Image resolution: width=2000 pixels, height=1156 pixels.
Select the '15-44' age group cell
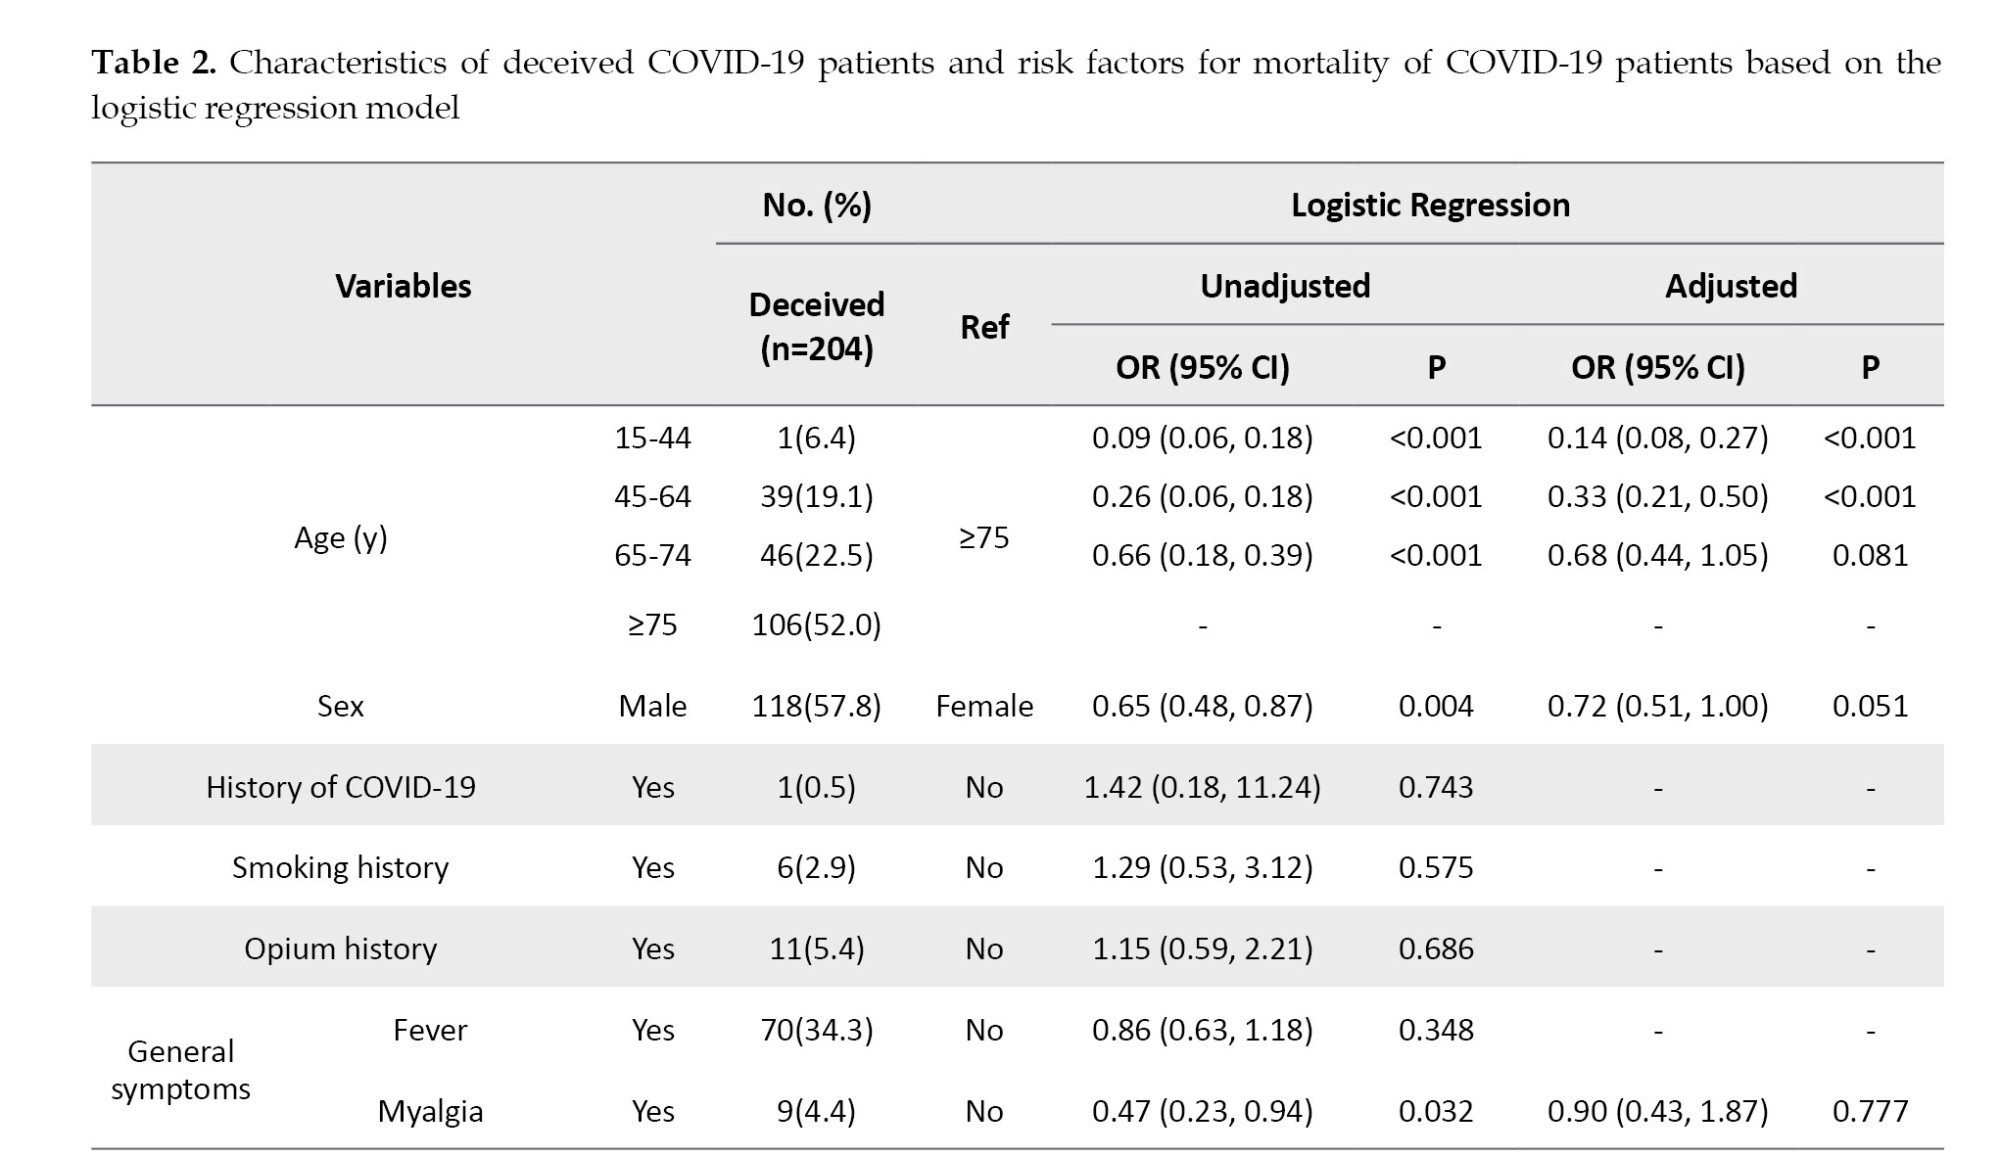(x=652, y=438)
